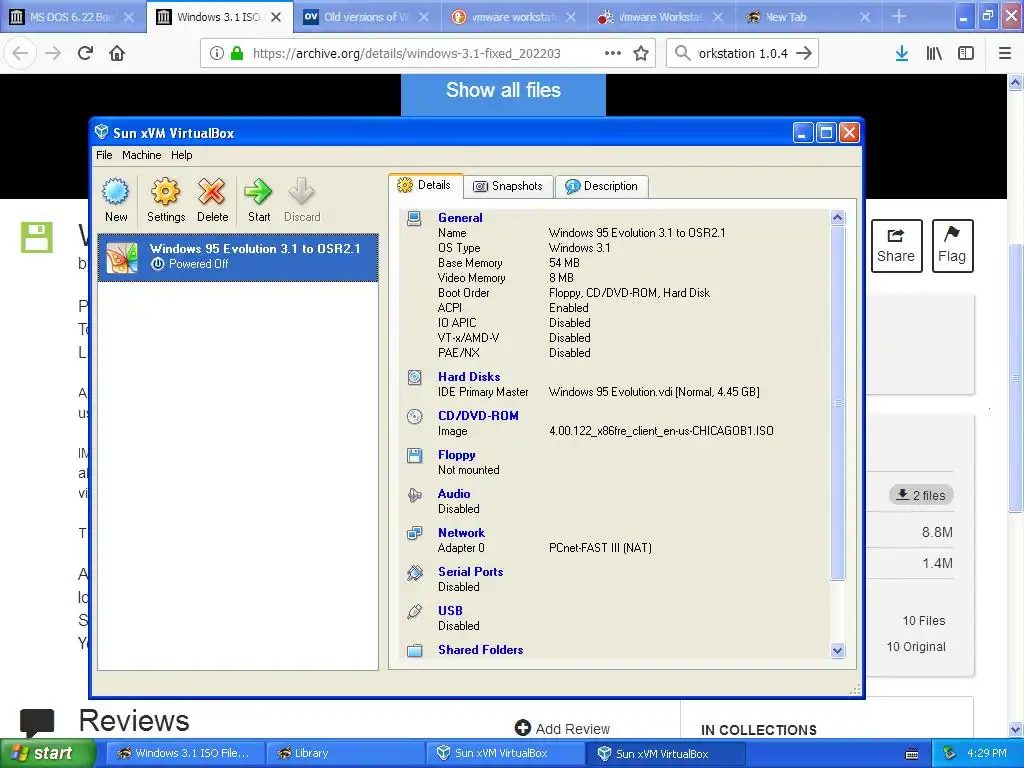Click the browser back arrow
The width and height of the screenshot is (1024, 768).
click(20, 53)
